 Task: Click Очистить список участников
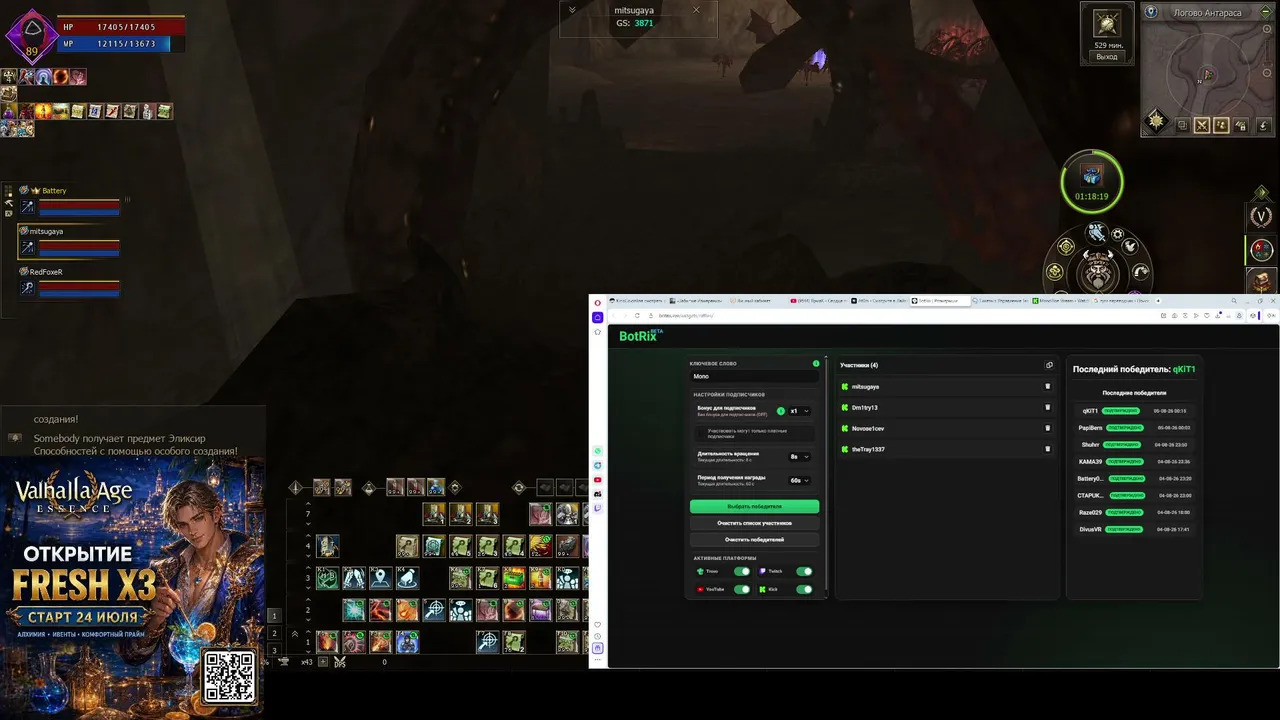pyautogui.click(x=754, y=523)
